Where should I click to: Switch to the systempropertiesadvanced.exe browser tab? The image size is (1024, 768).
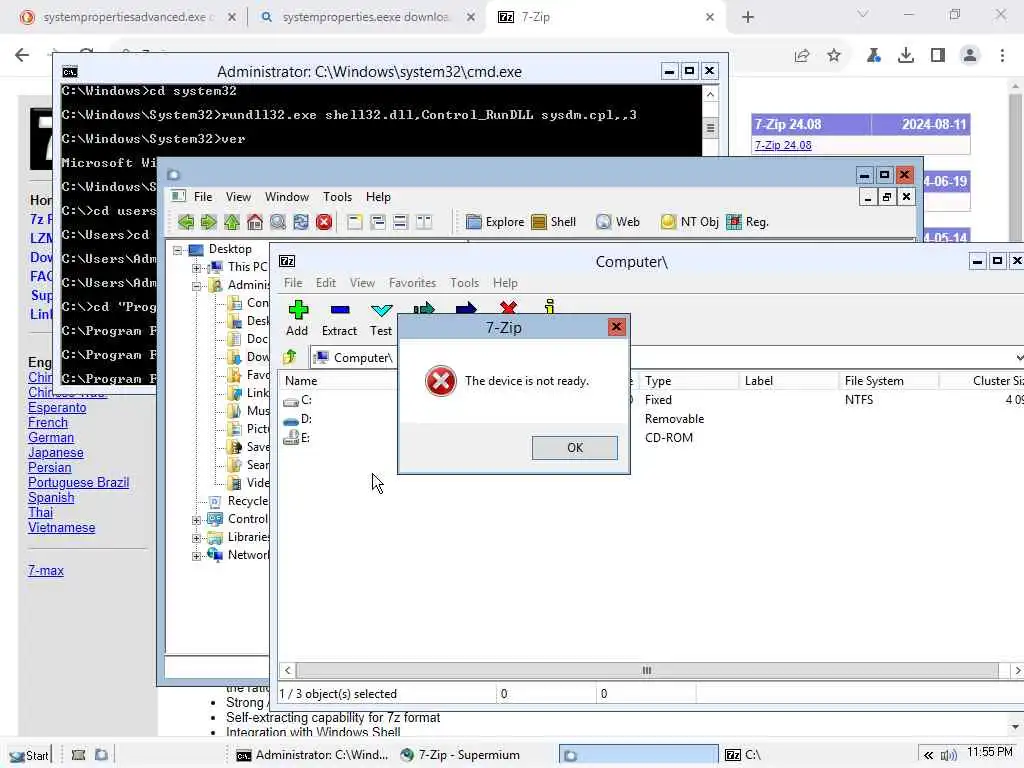[128, 17]
